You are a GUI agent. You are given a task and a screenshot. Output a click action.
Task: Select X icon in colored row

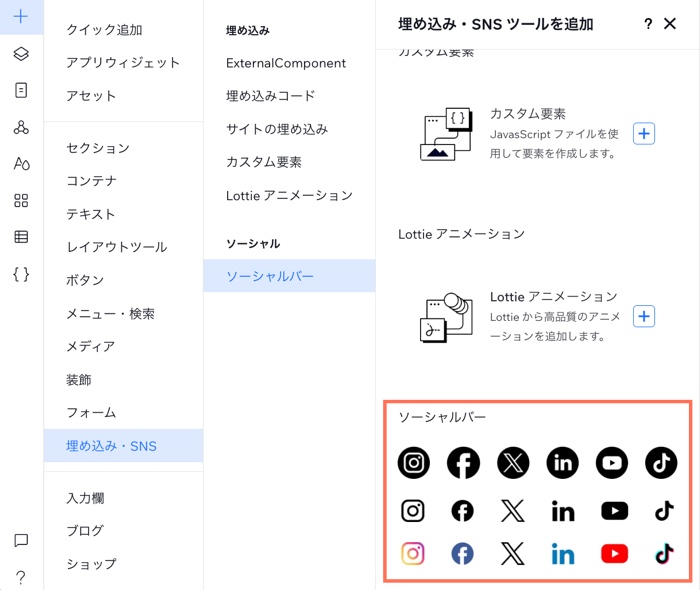(x=512, y=554)
